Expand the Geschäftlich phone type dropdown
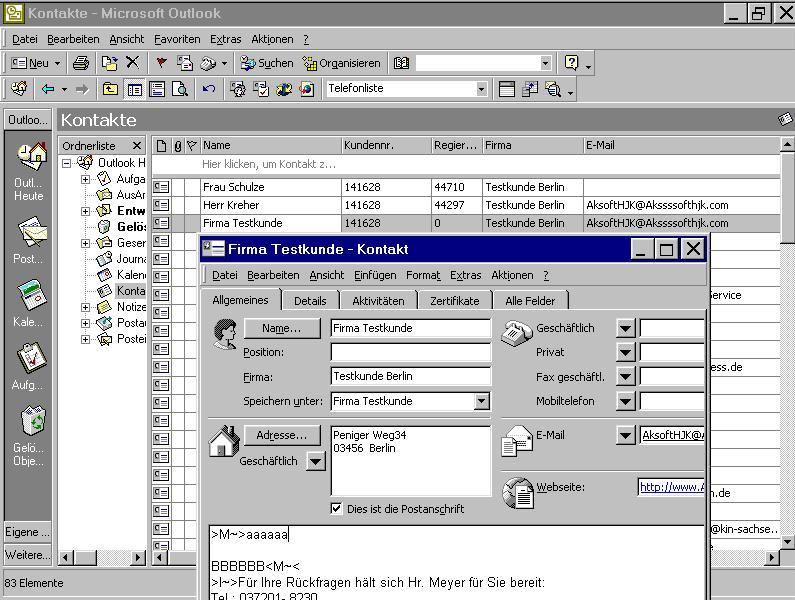 (625, 328)
